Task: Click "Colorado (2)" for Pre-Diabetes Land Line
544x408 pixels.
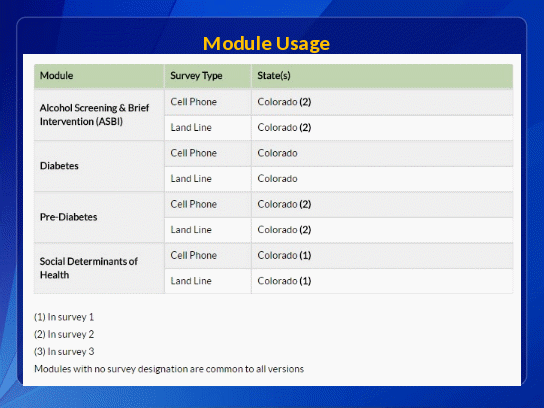Action: point(284,230)
